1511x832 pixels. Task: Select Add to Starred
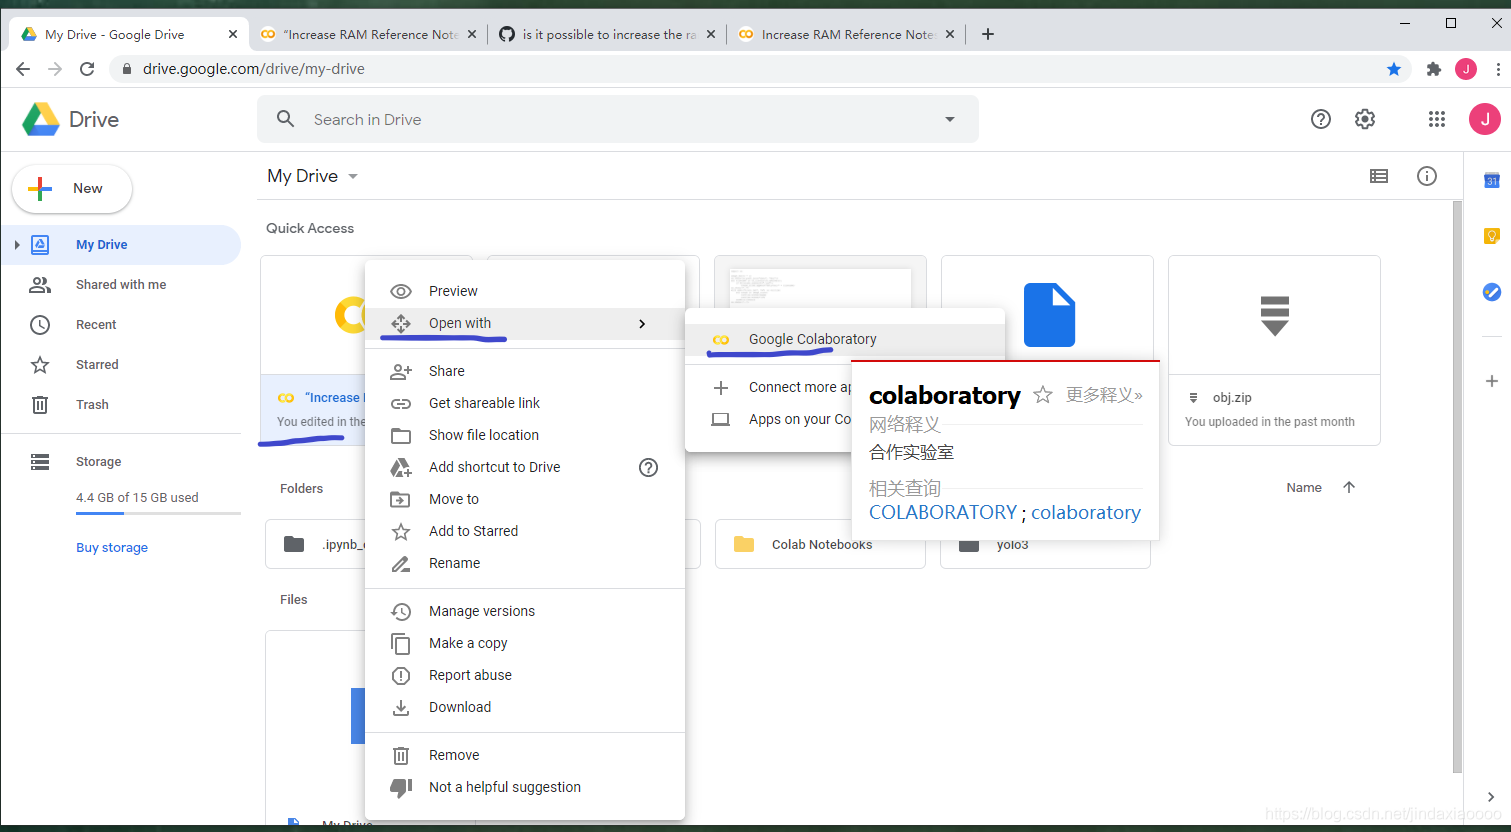(525, 531)
